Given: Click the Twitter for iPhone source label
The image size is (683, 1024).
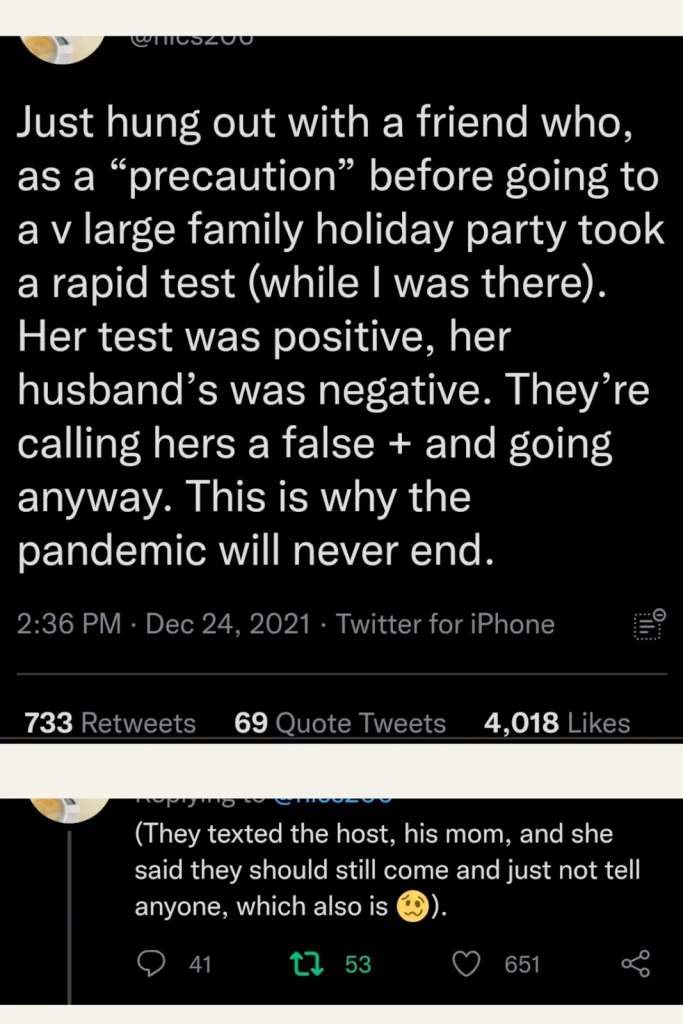Looking at the screenshot, I should coord(444,623).
